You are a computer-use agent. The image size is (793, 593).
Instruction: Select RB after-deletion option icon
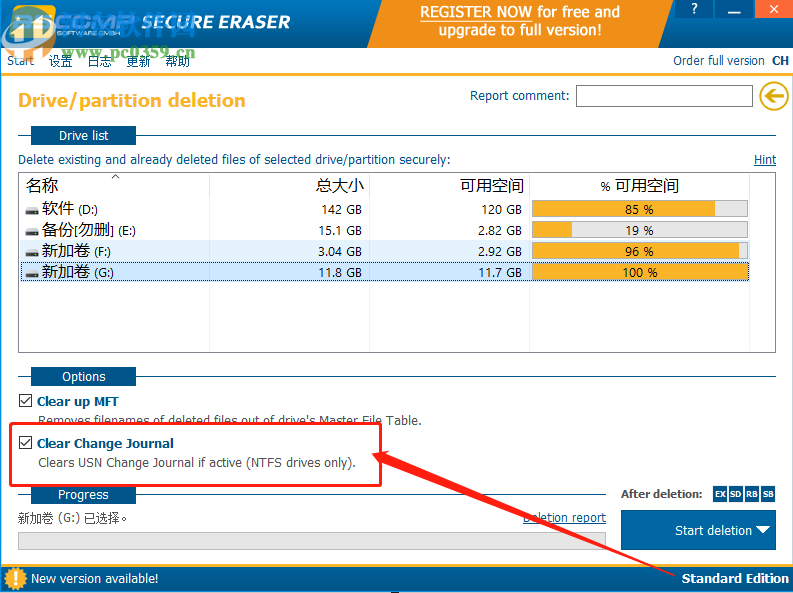pyautogui.click(x=752, y=494)
